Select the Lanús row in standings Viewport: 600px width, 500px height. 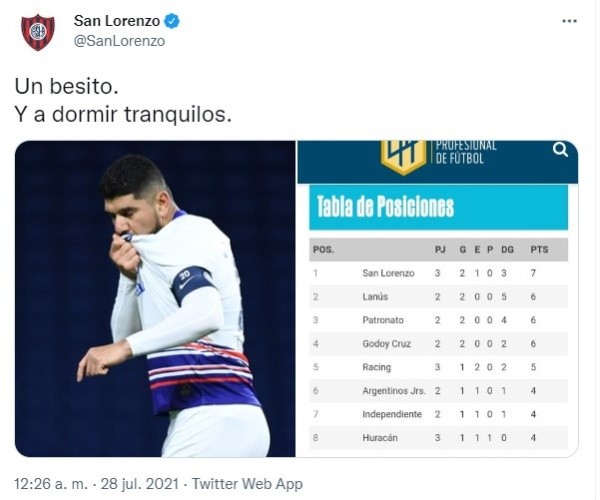[438, 296]
